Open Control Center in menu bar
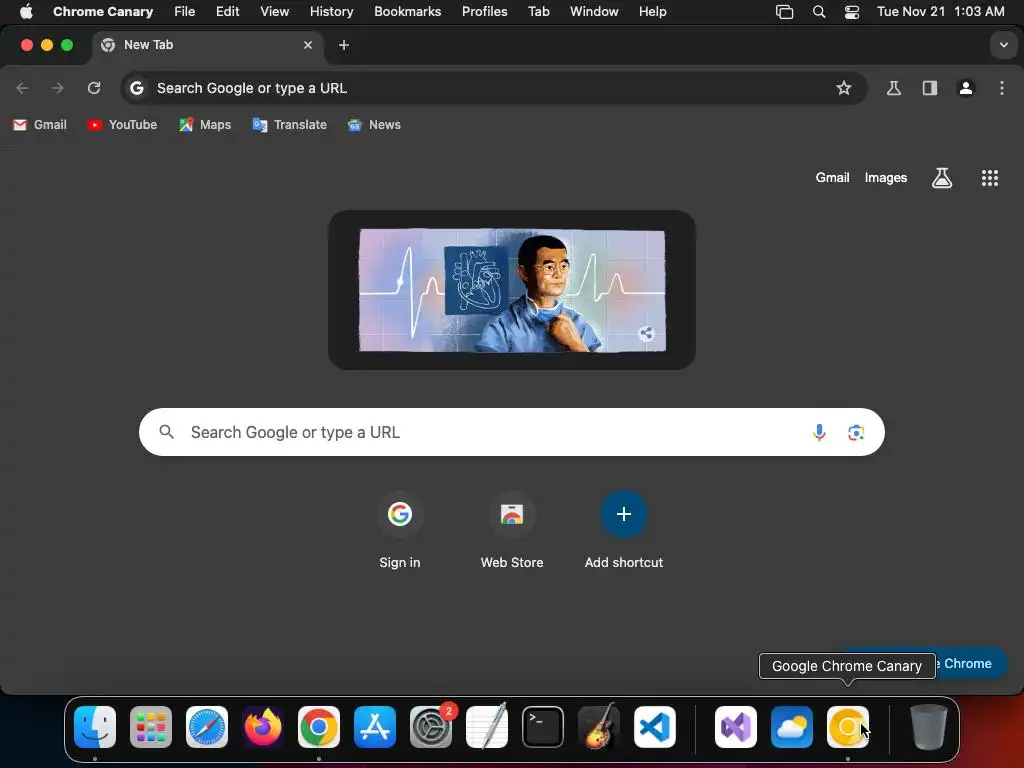Image resolution: width=1024 pixels, height=768 pixels. pyautogui.click(x=852, y=12)
